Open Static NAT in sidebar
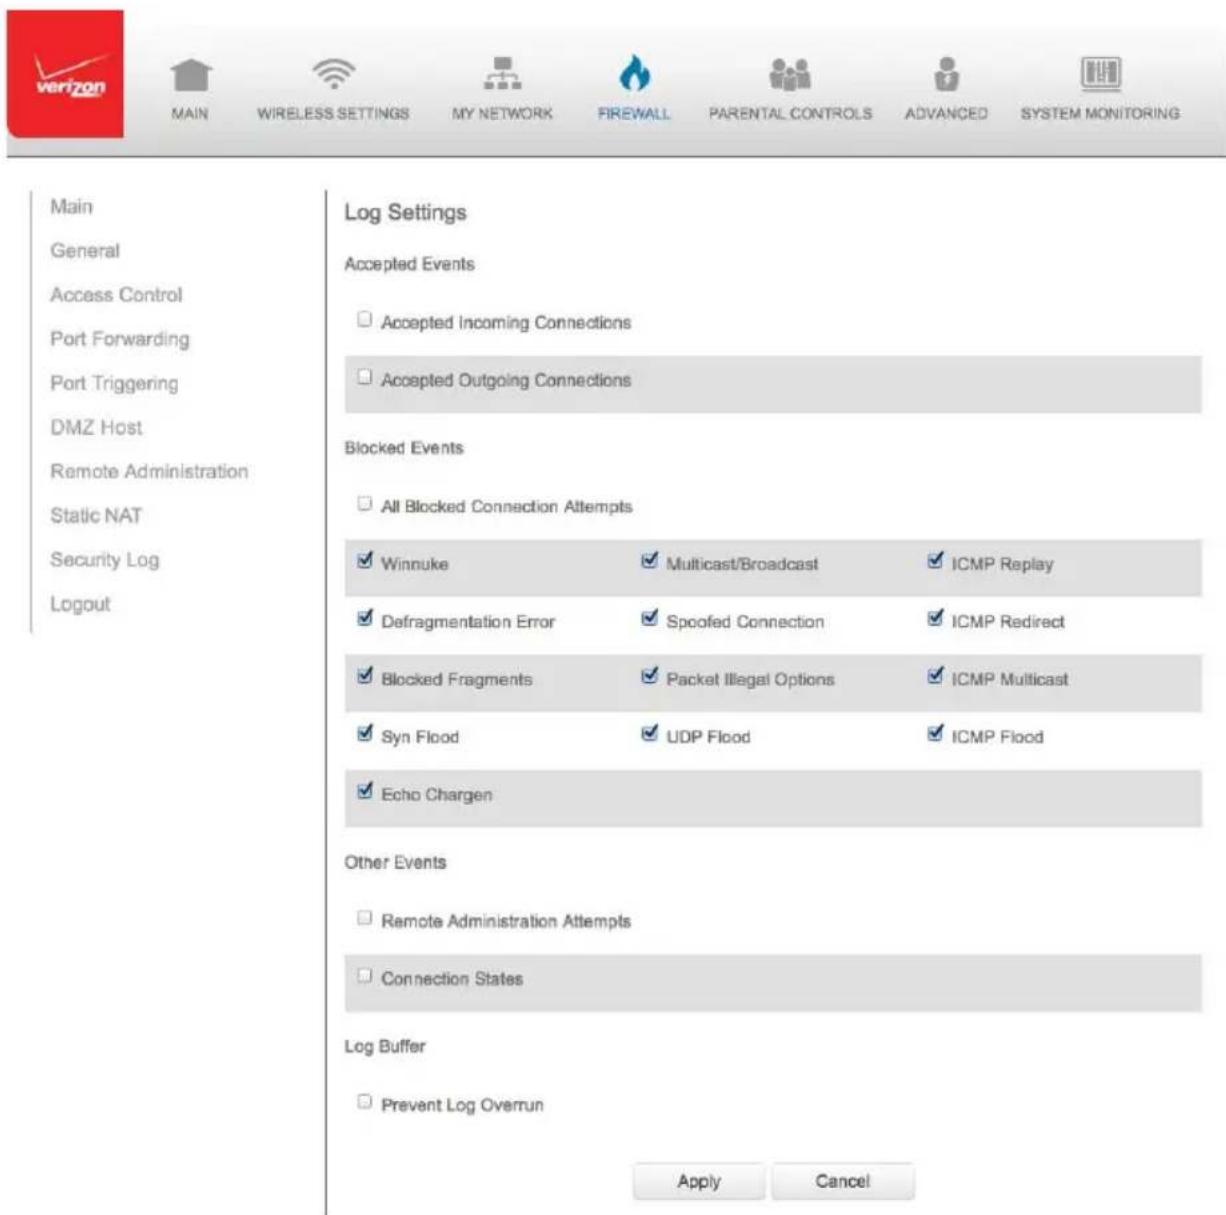 (x=96, y=515)
